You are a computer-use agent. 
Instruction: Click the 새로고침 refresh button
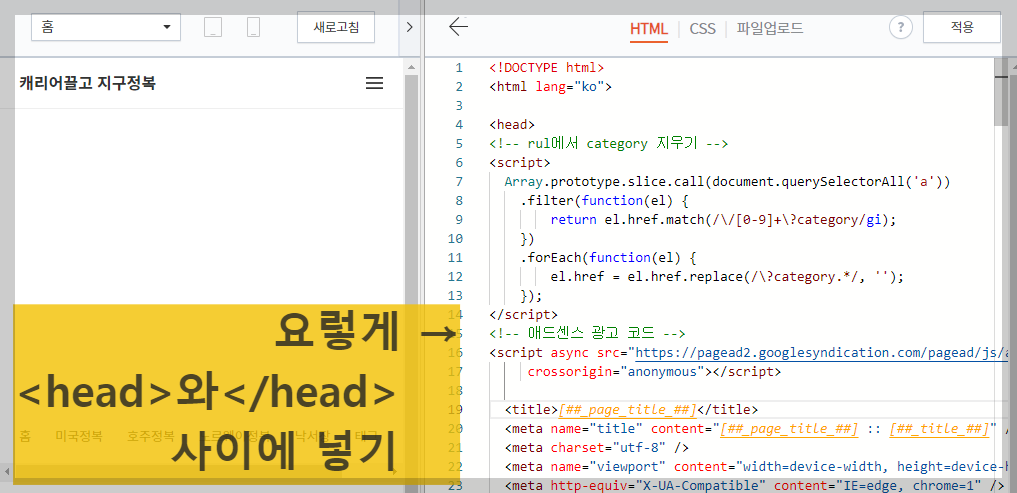[x=335, y=27]
